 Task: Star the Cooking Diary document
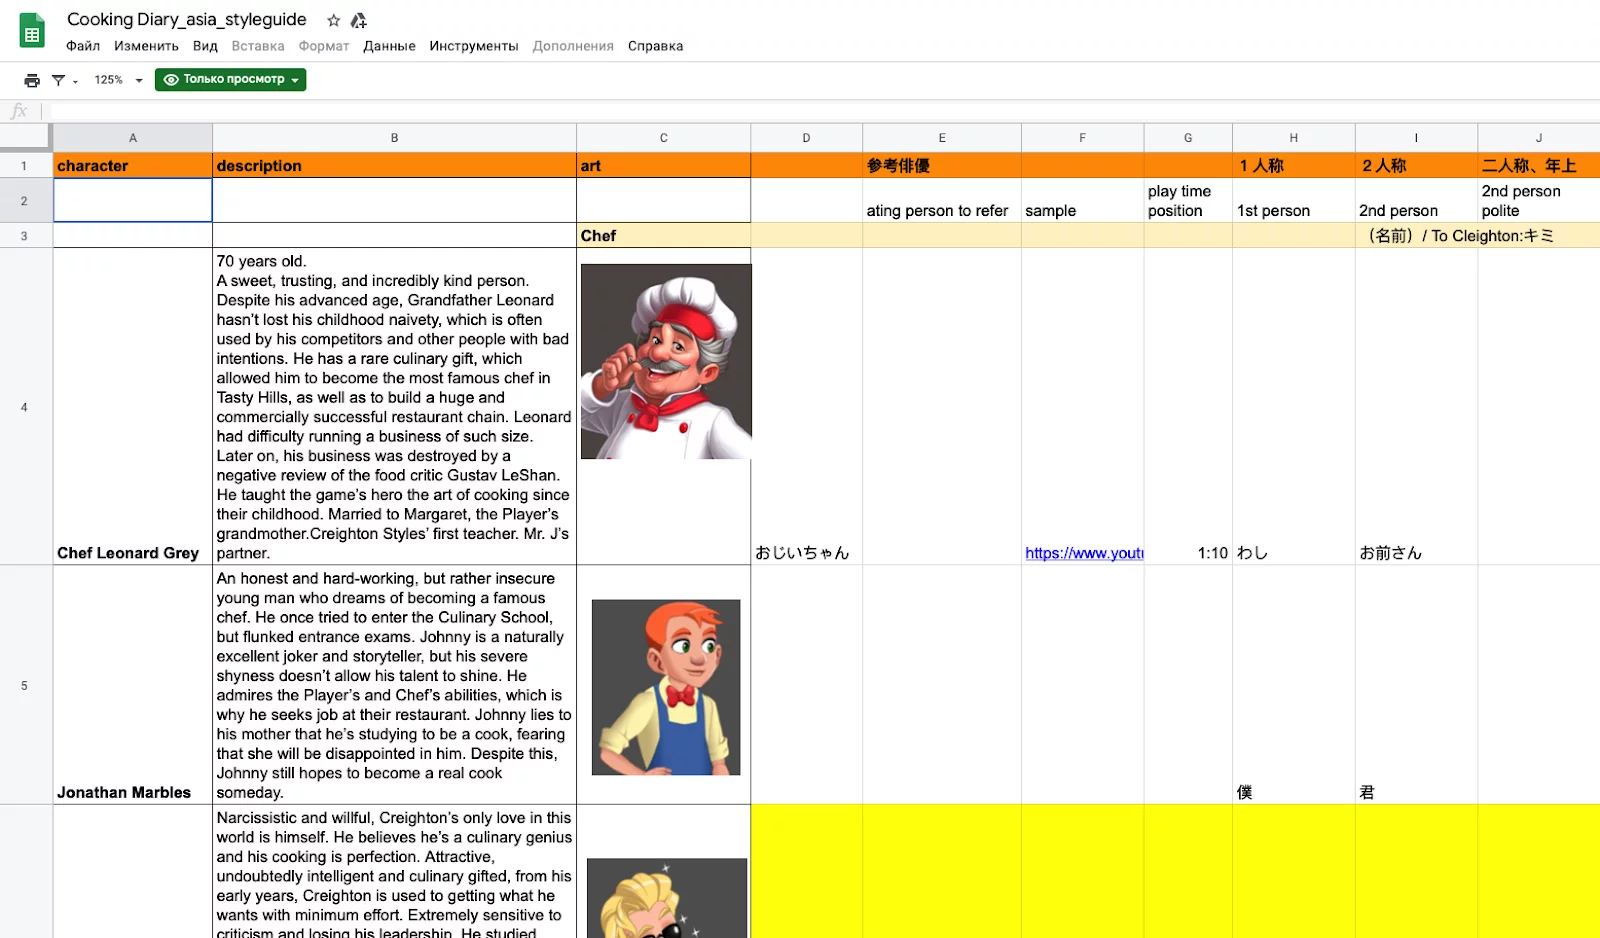click(x=334, y=20)
